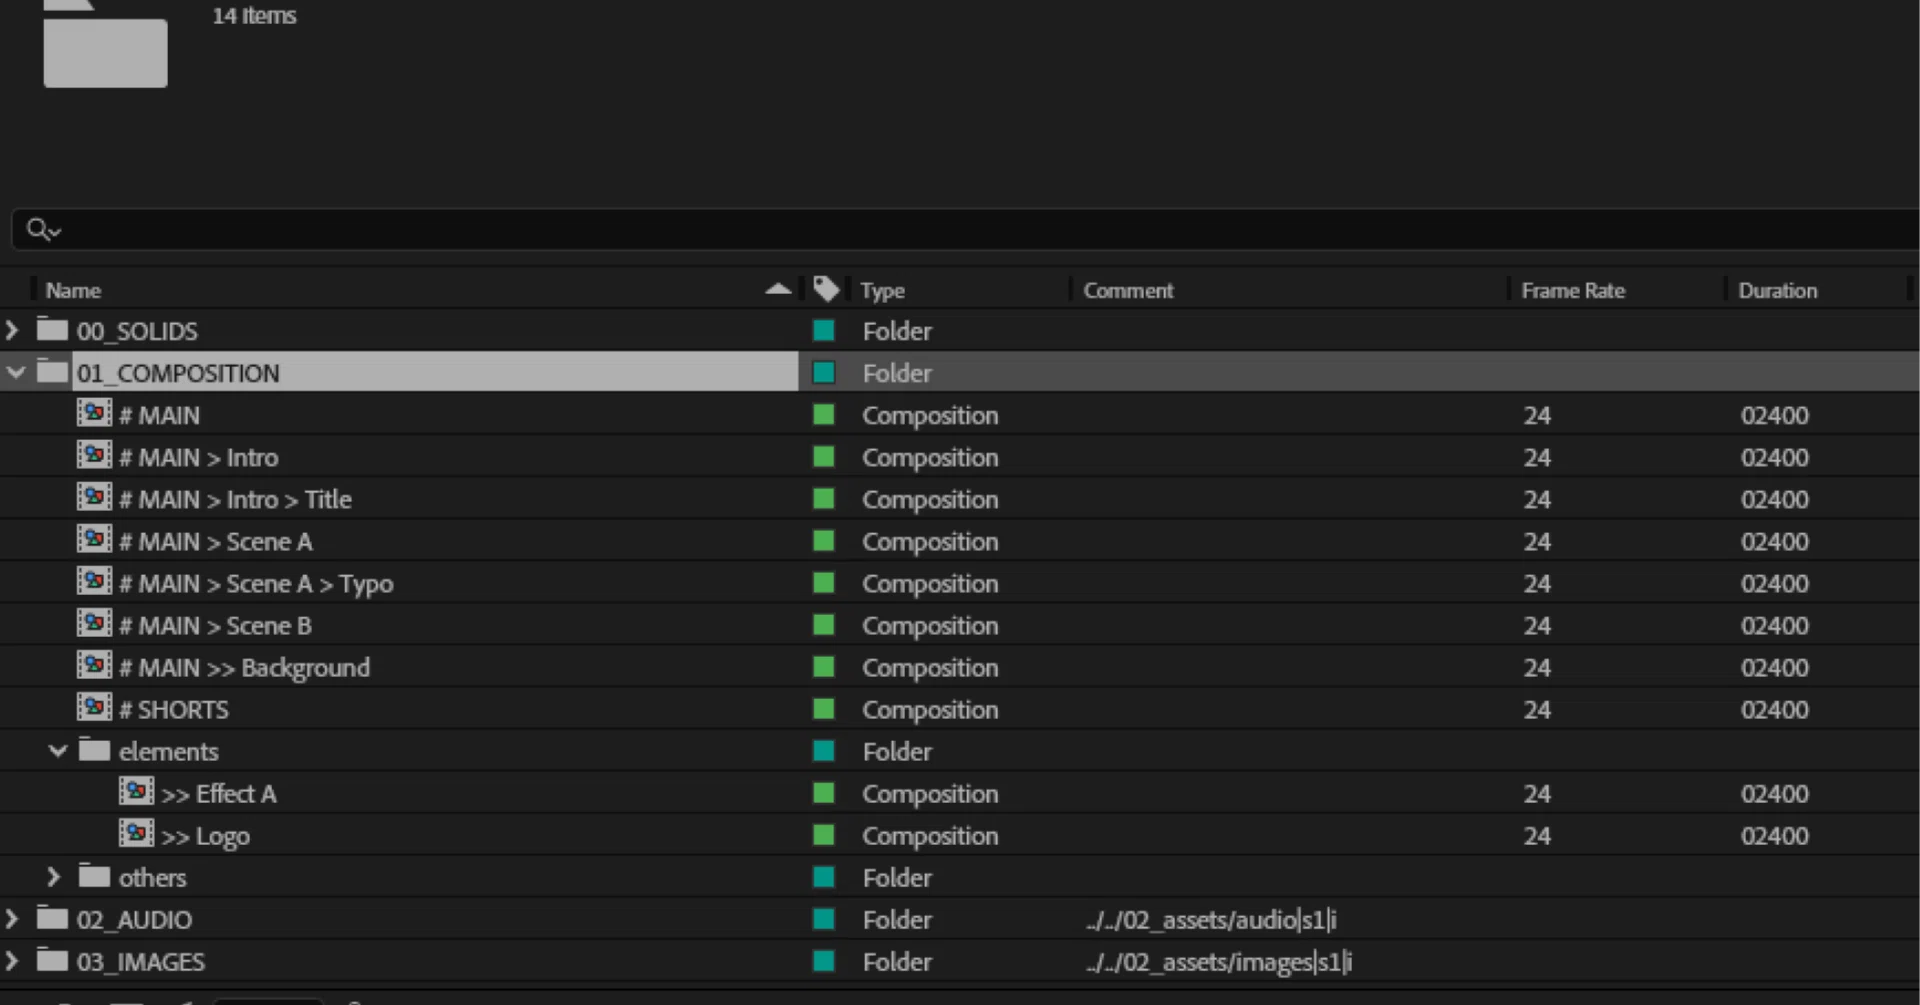Click the '14 items' text at top

(254, 16)
